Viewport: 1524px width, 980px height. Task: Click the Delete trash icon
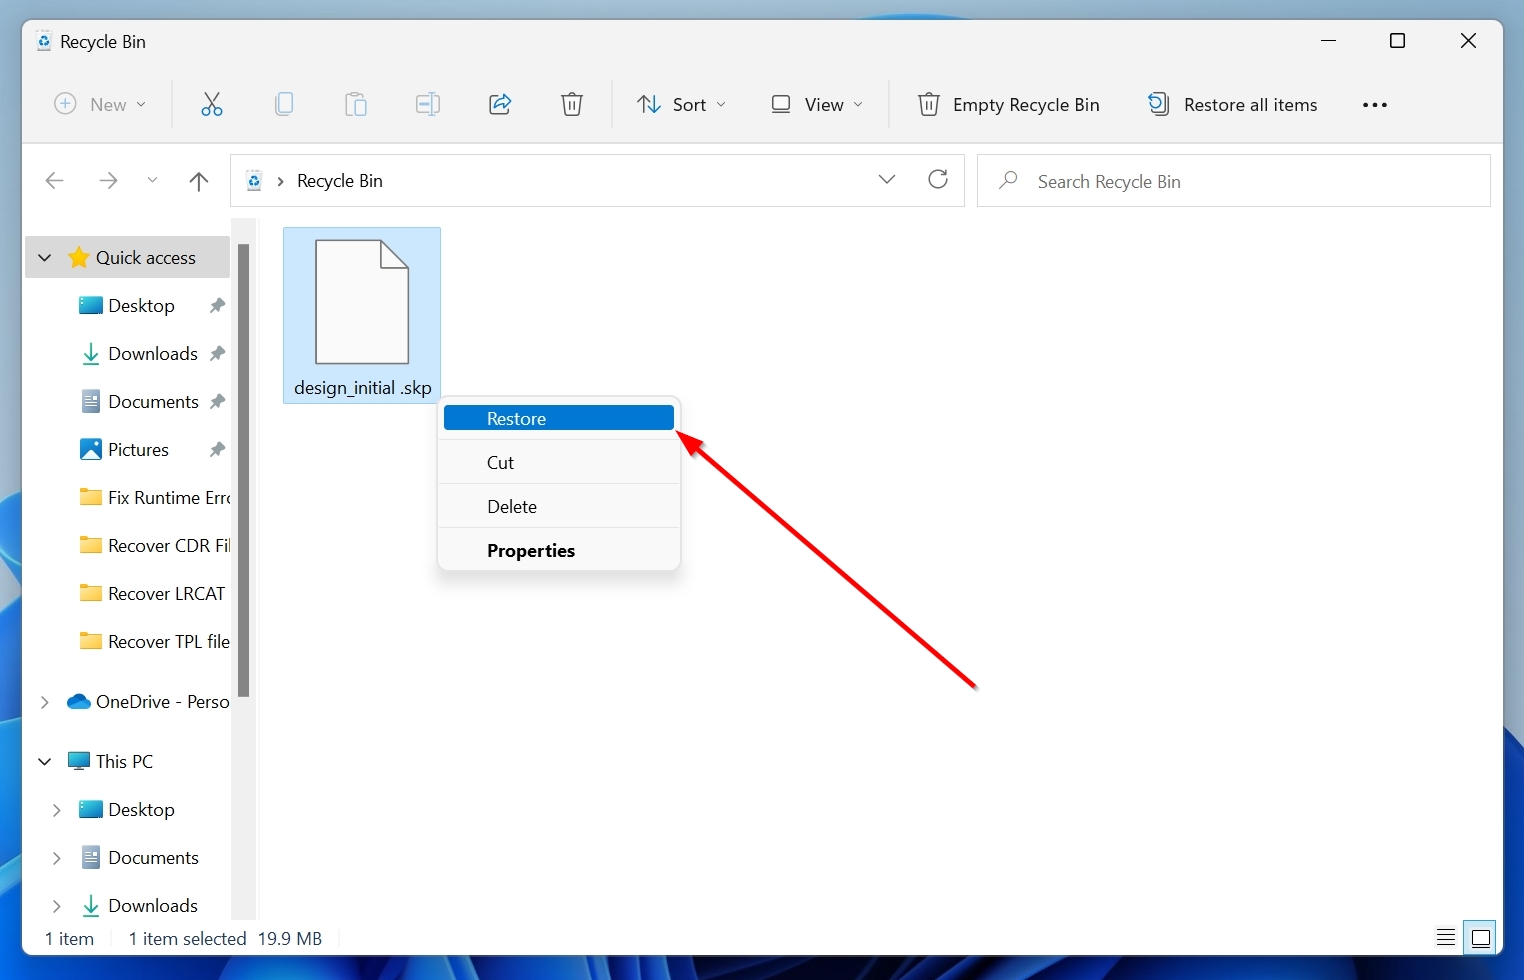572,104
